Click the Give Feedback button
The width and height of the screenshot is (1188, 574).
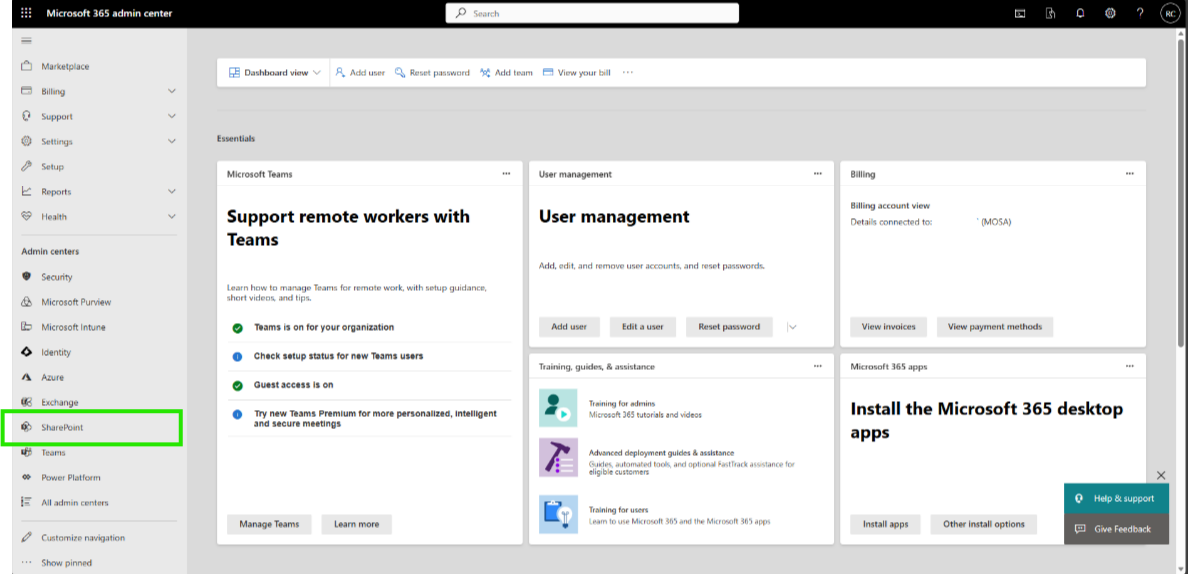click(1116, 529)
